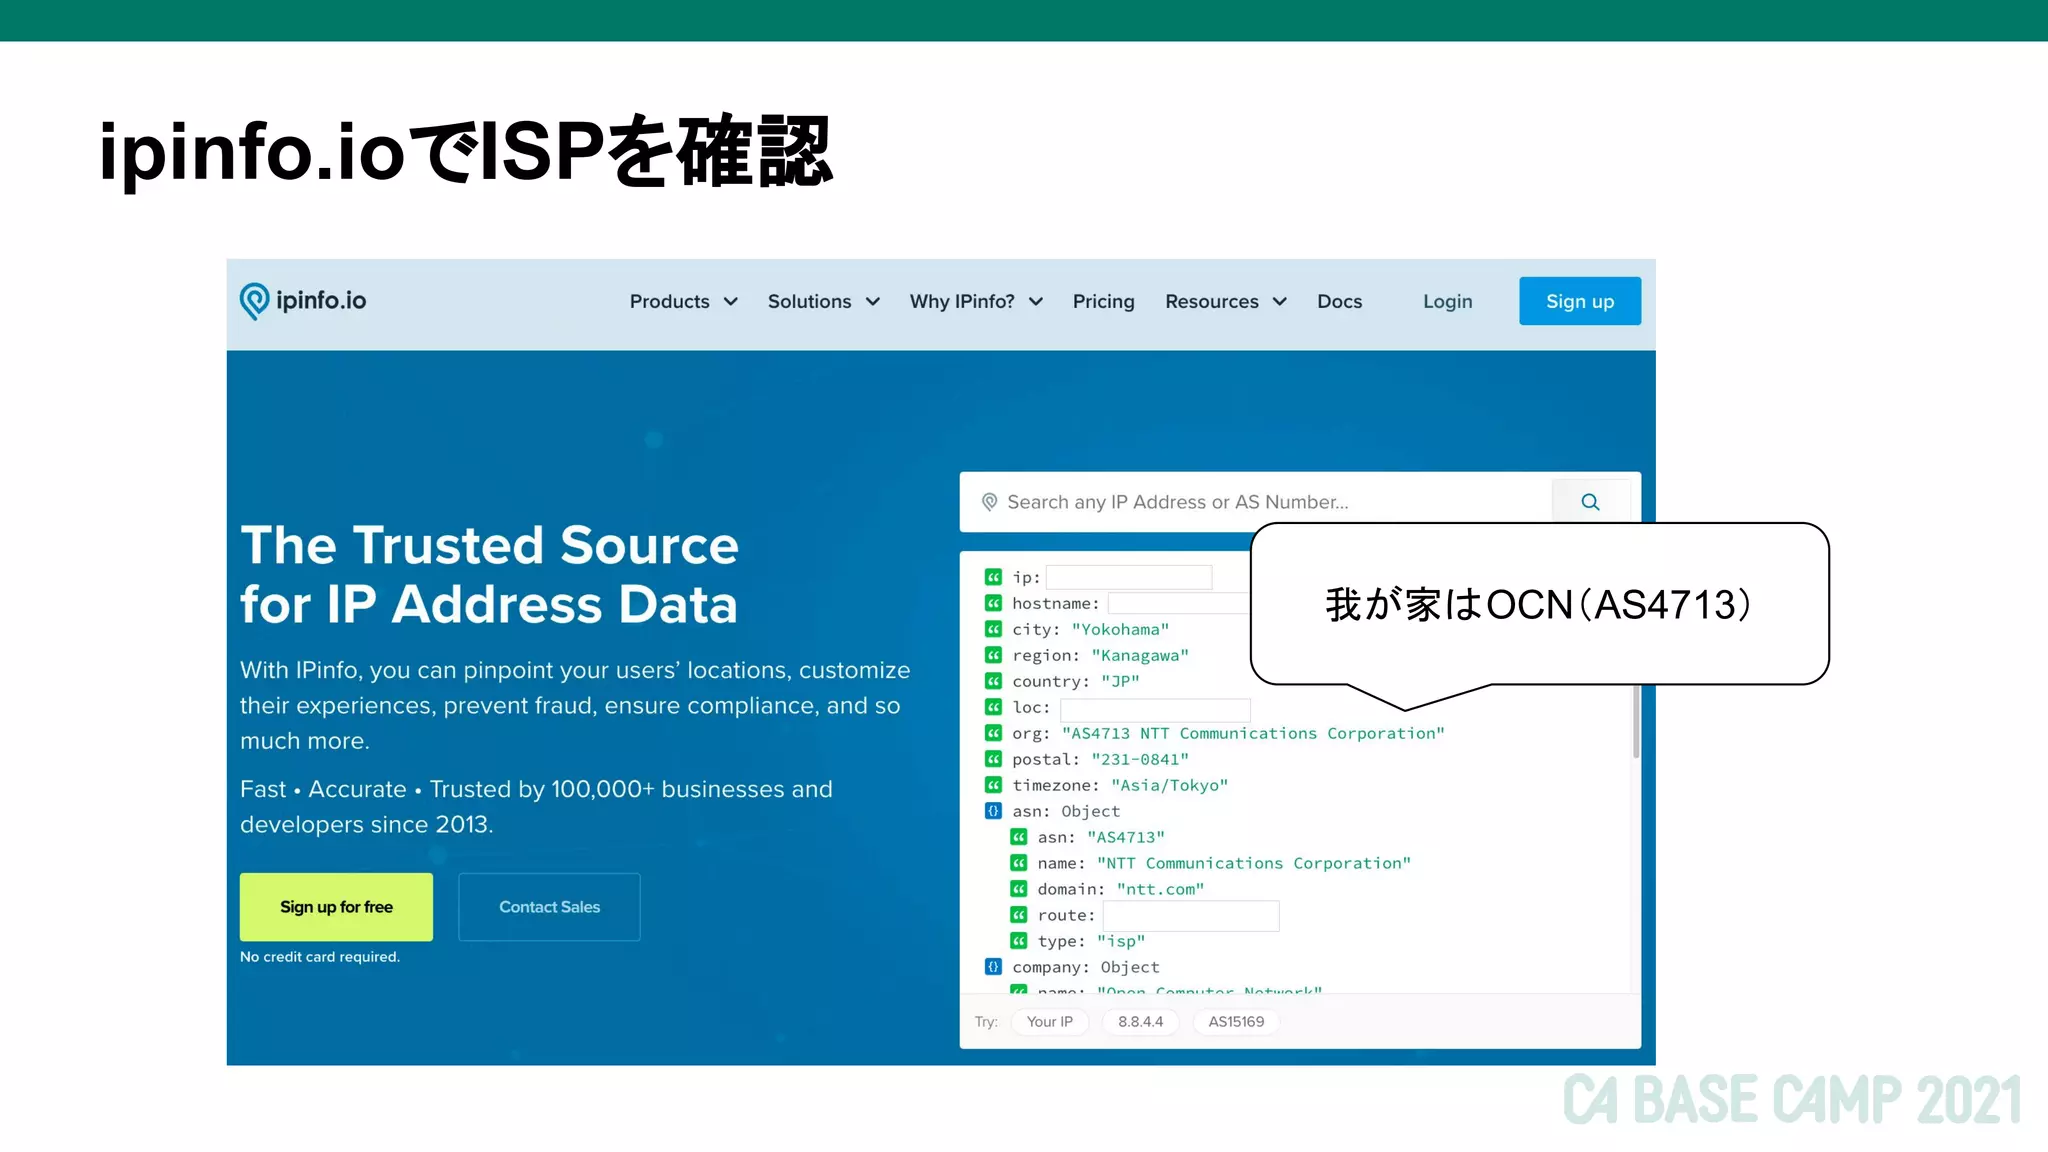
Task: Open the Docs page
Action: [1340, 301]
